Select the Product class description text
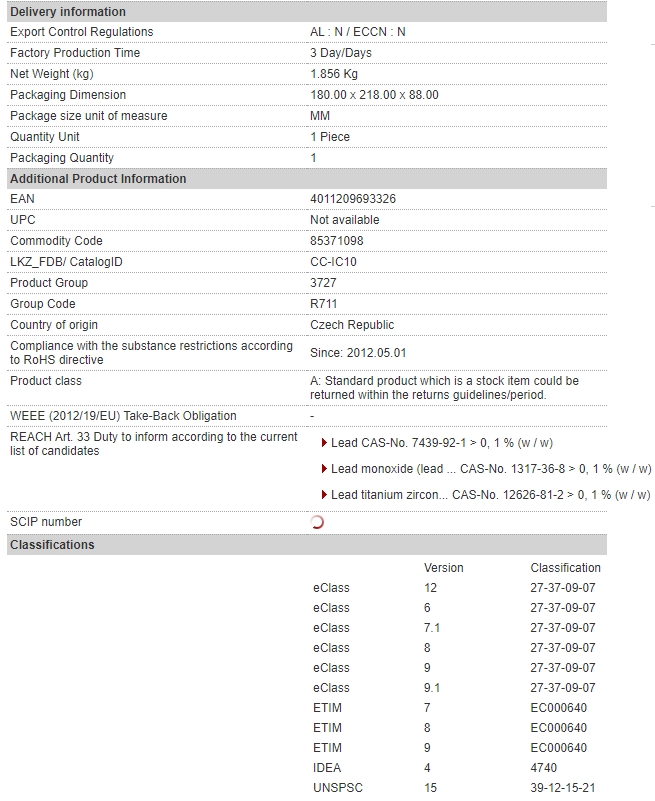The image size is (655, 801). (445, 388)
